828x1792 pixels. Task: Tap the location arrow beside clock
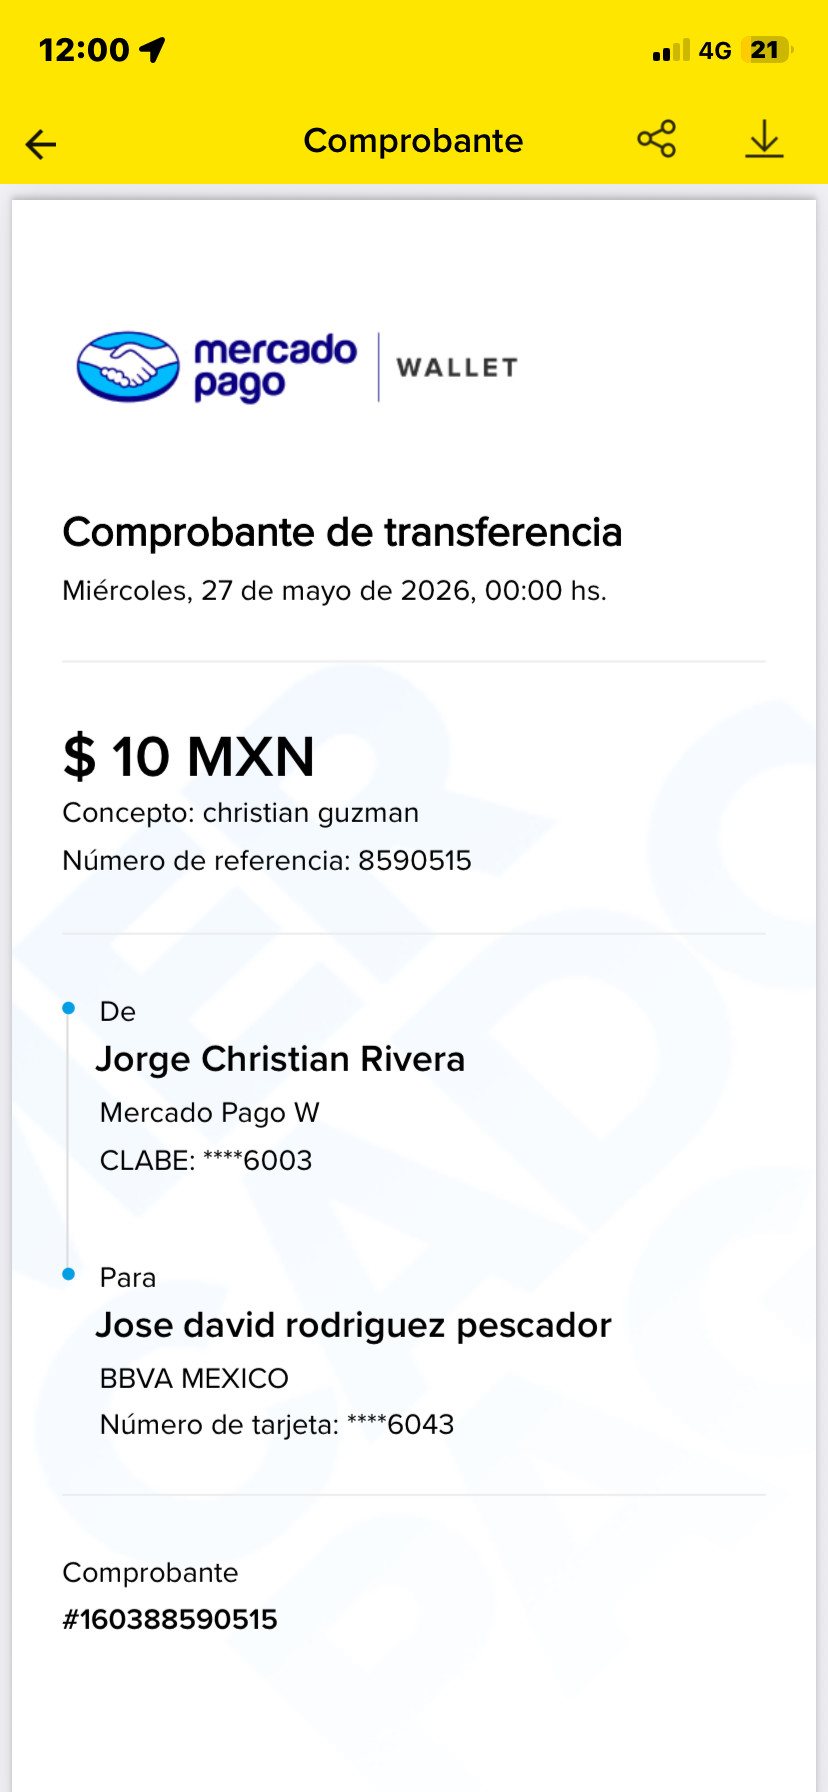pyautogui.click(x=152, y=50)
